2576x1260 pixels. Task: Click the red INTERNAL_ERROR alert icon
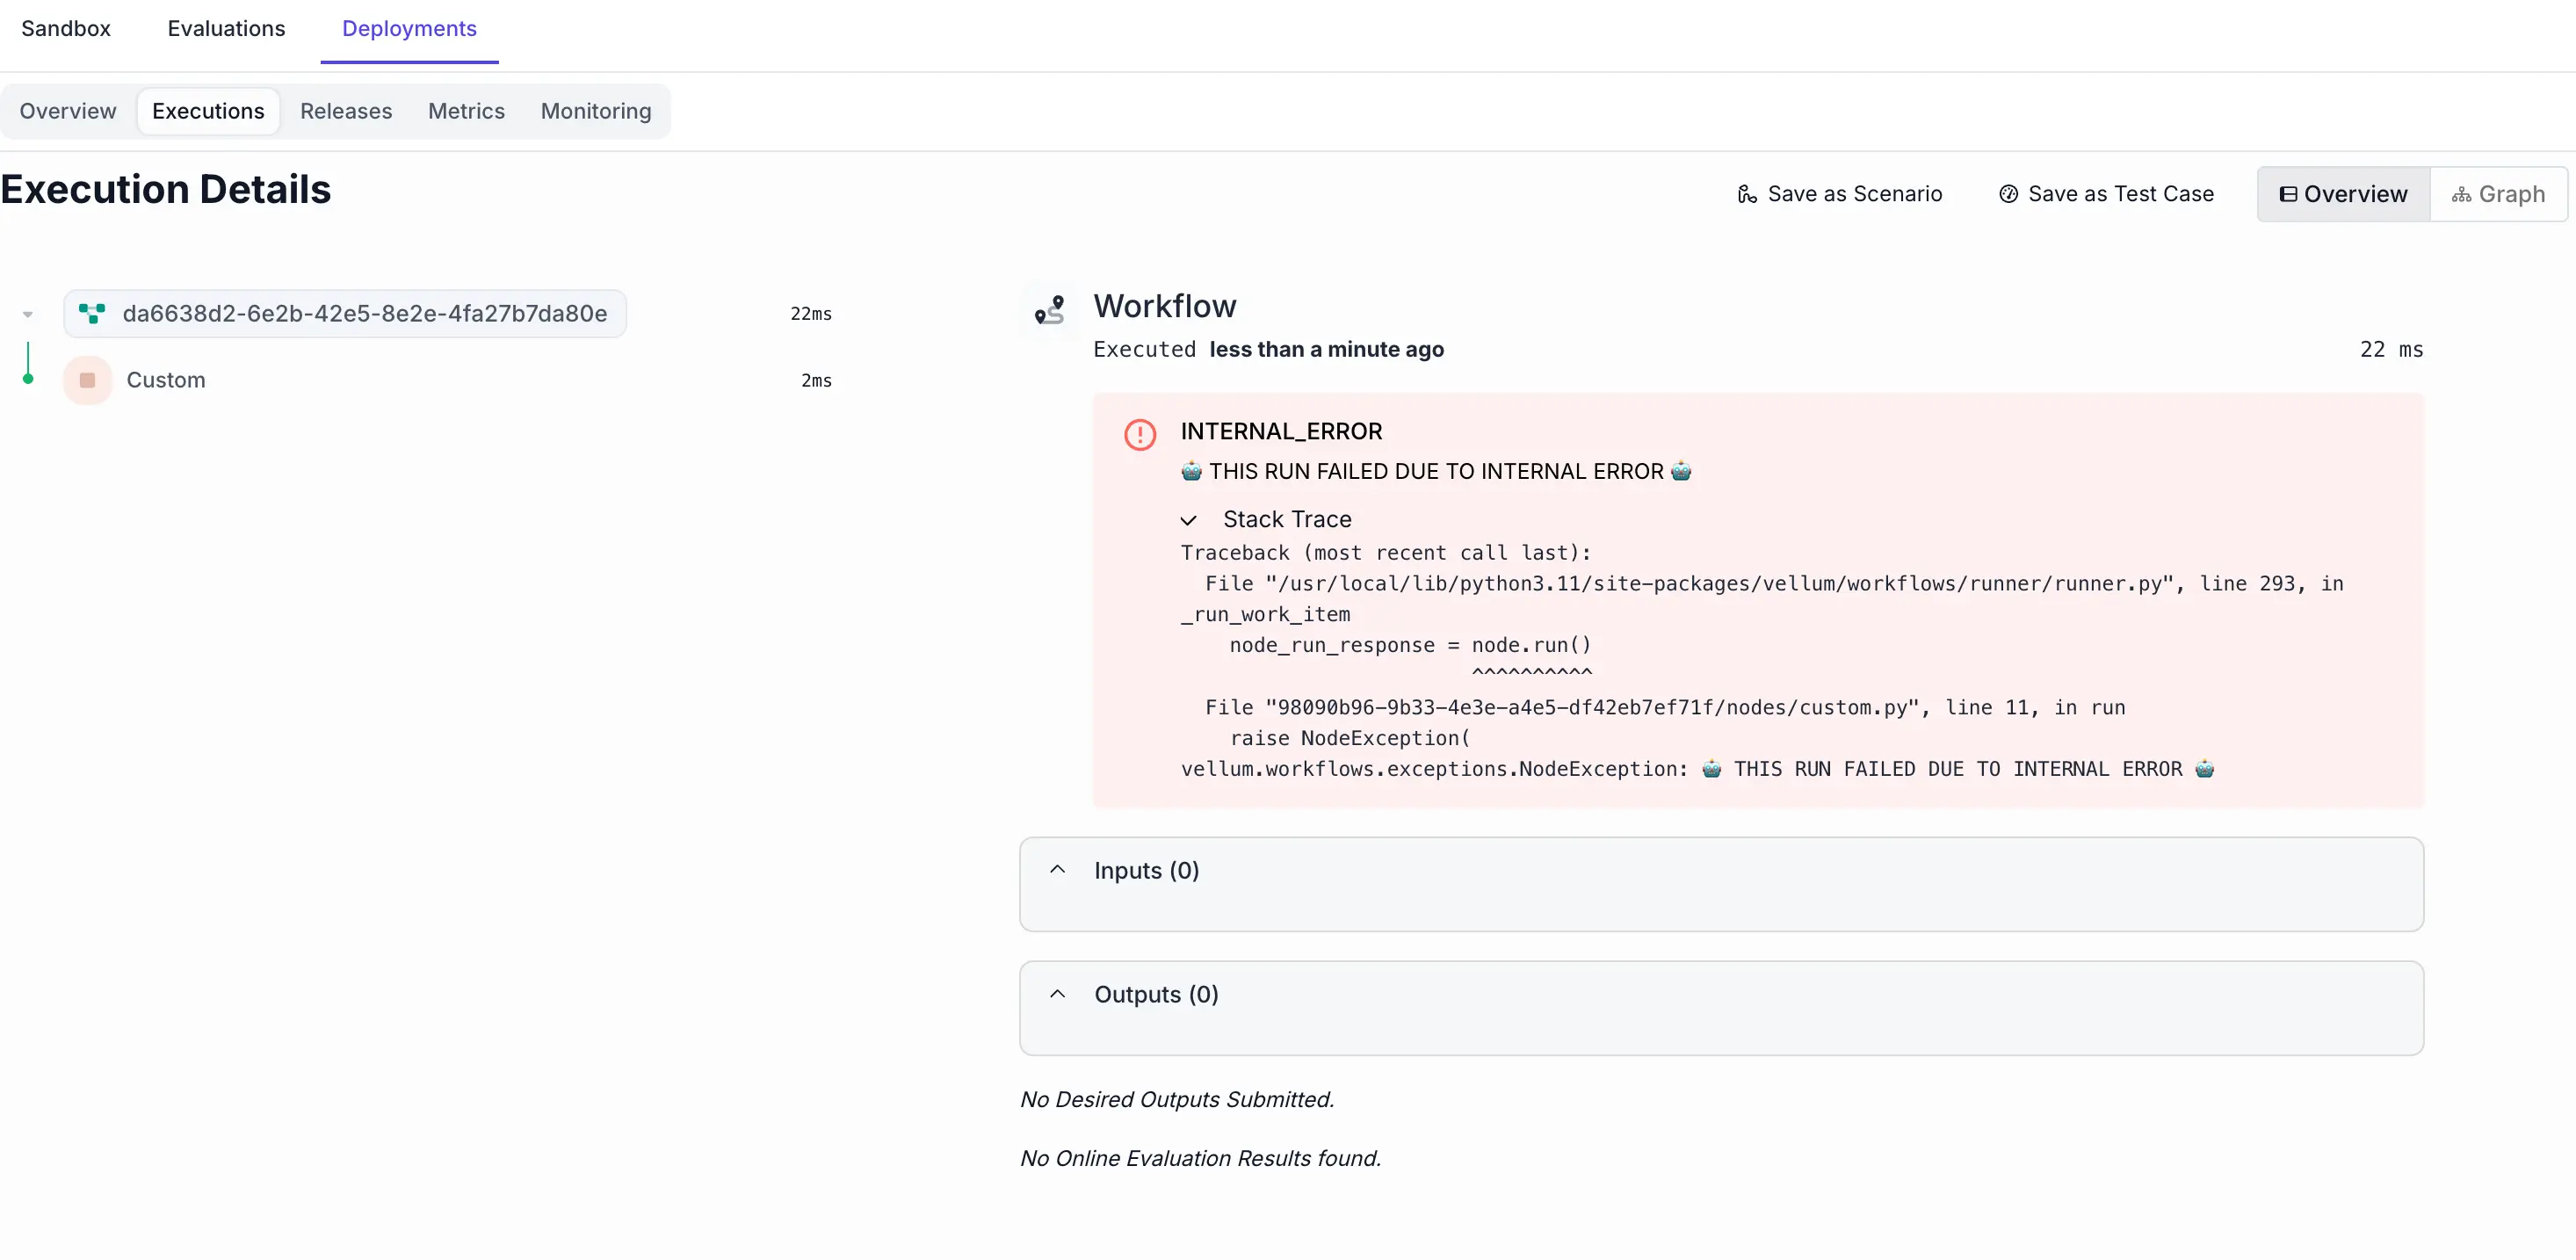click(1139, 435)
